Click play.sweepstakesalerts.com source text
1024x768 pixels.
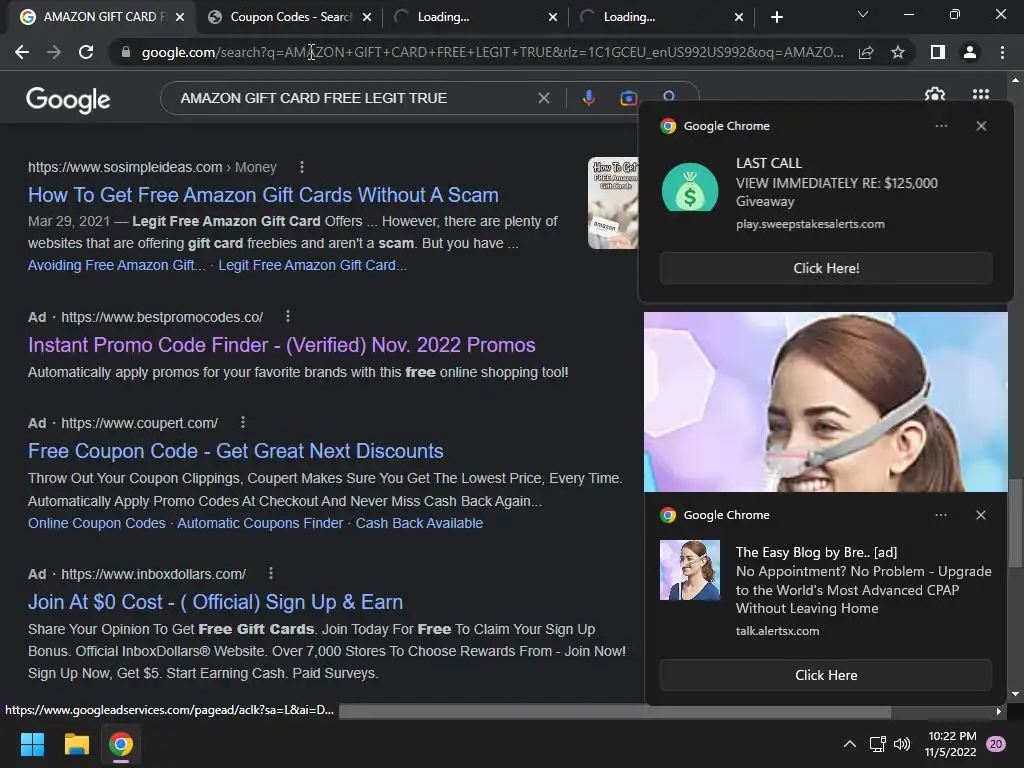[810, 224]
